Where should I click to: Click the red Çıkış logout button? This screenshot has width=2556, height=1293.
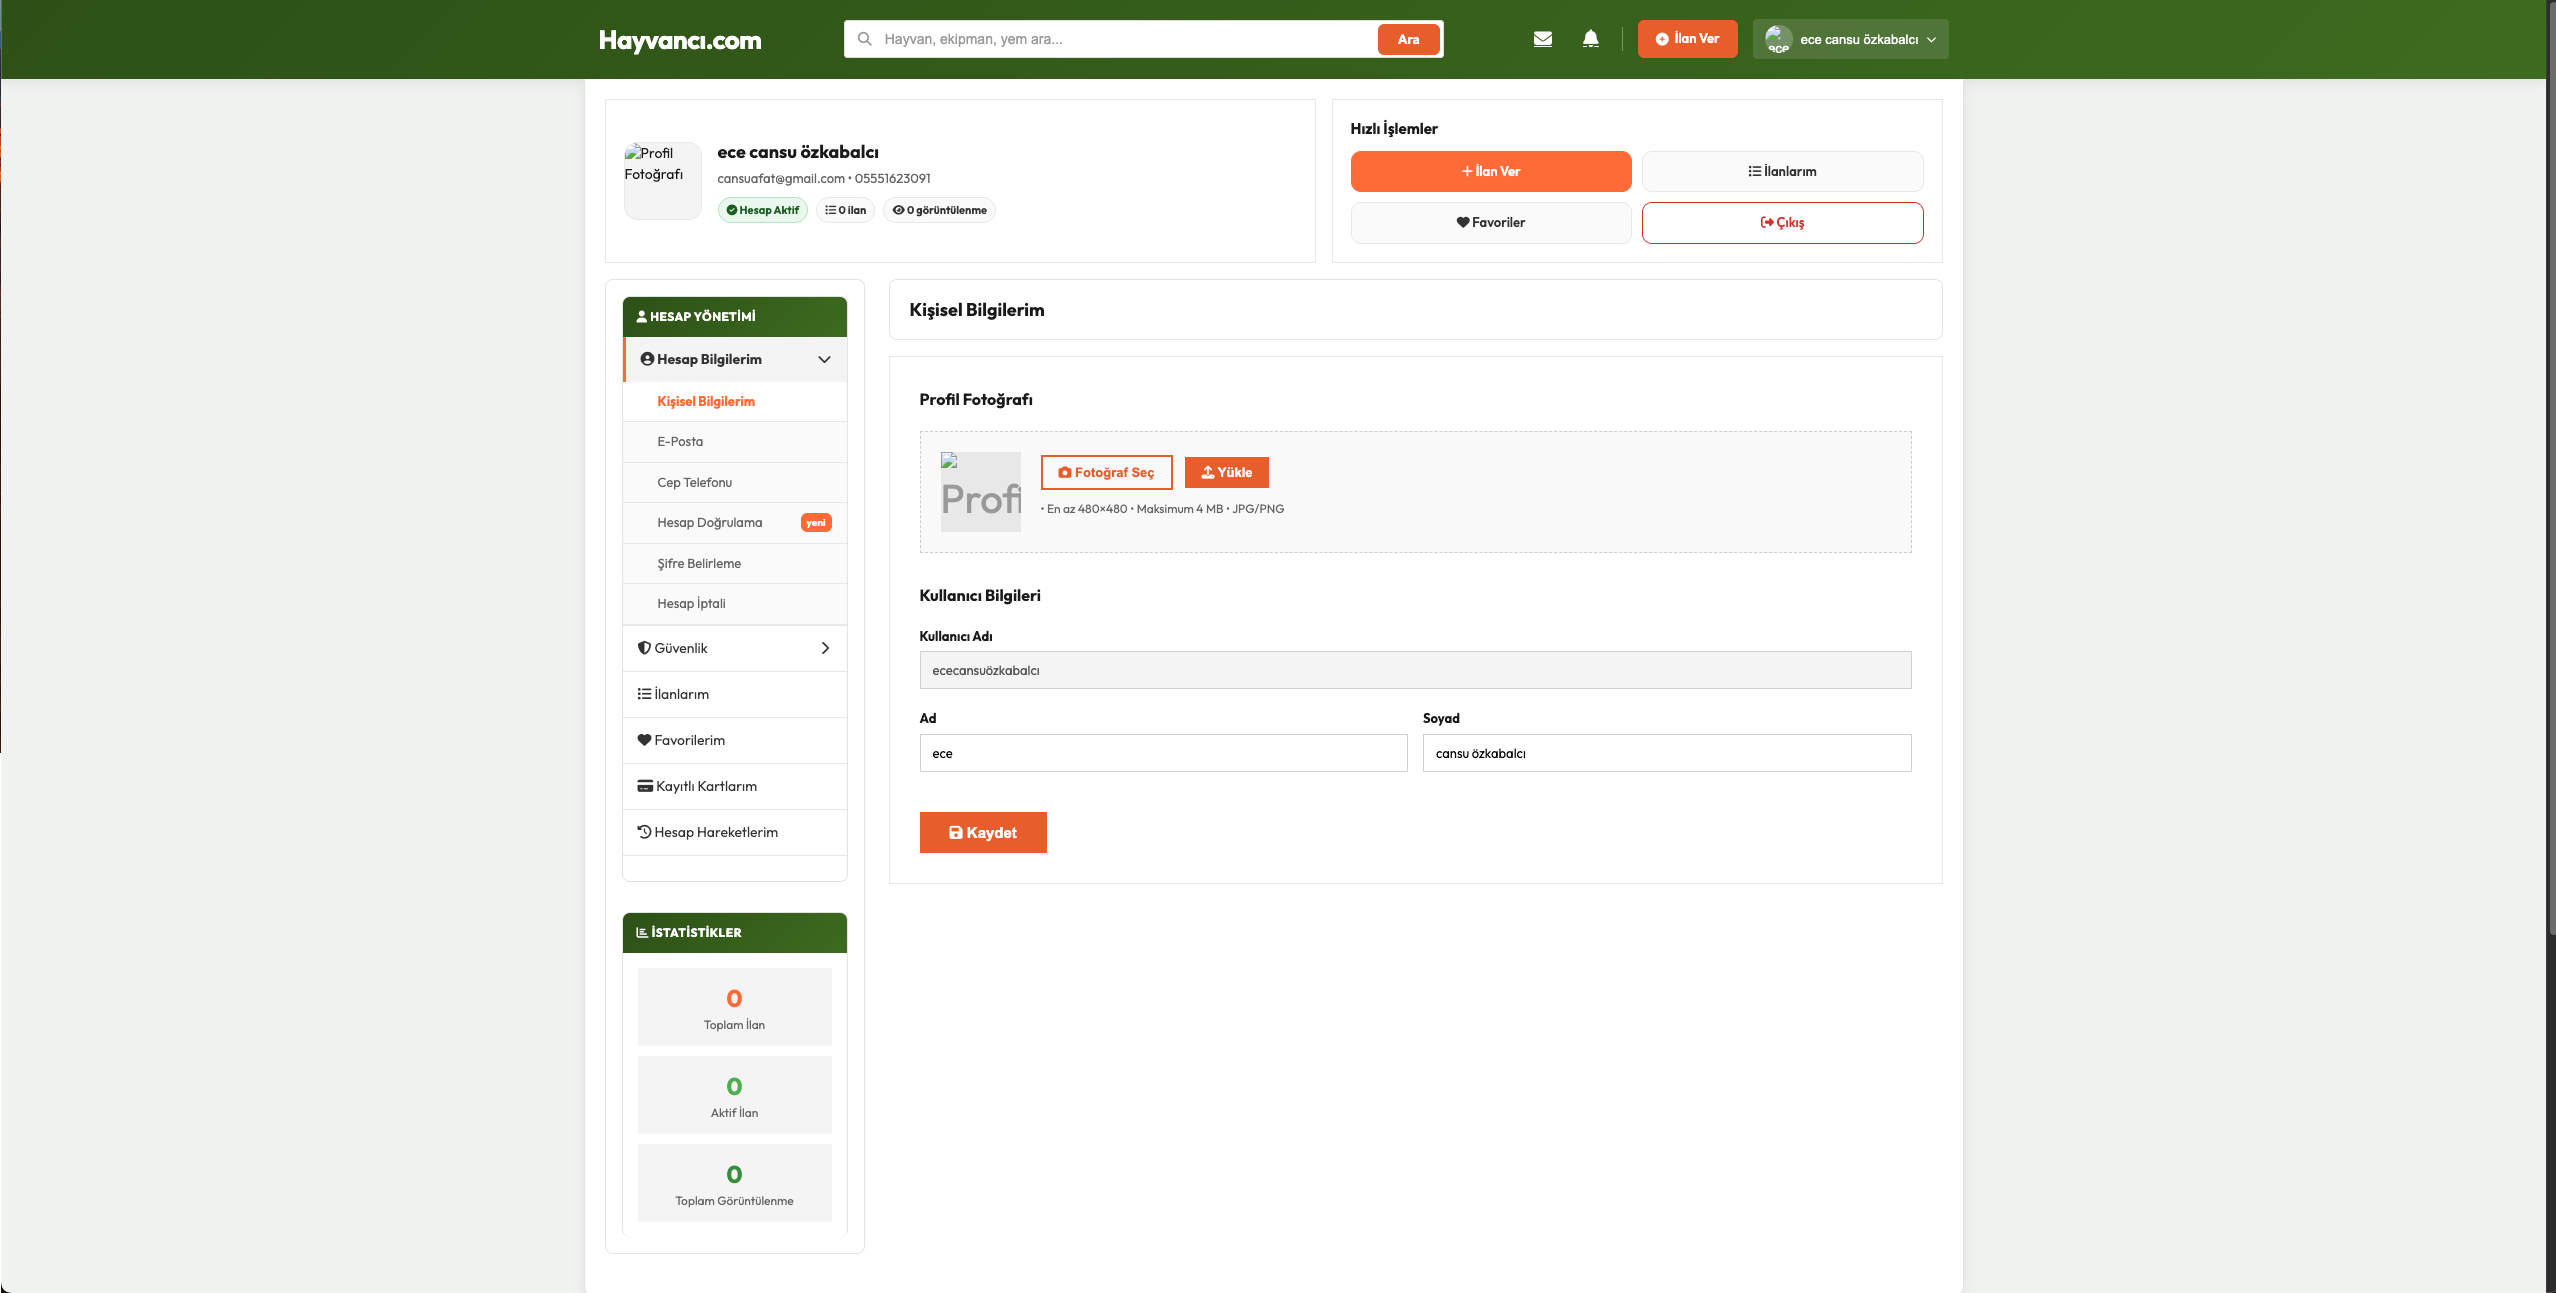[x=1781, y=222]
